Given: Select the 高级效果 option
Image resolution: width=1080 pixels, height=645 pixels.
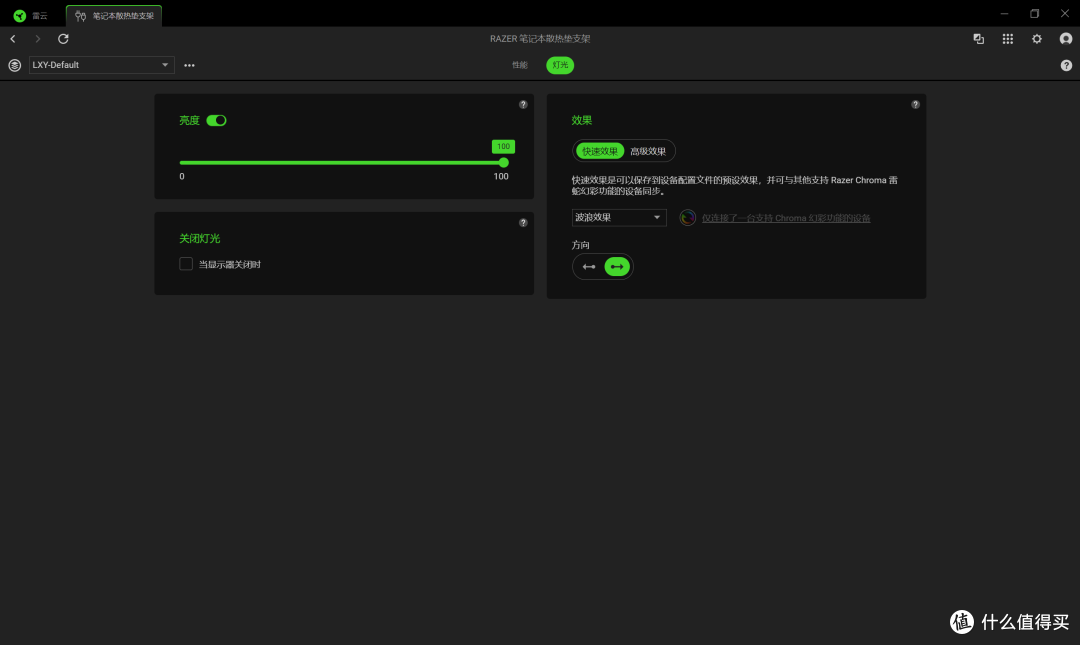Looking at the screenshot, I should click(x=648, y=151).
